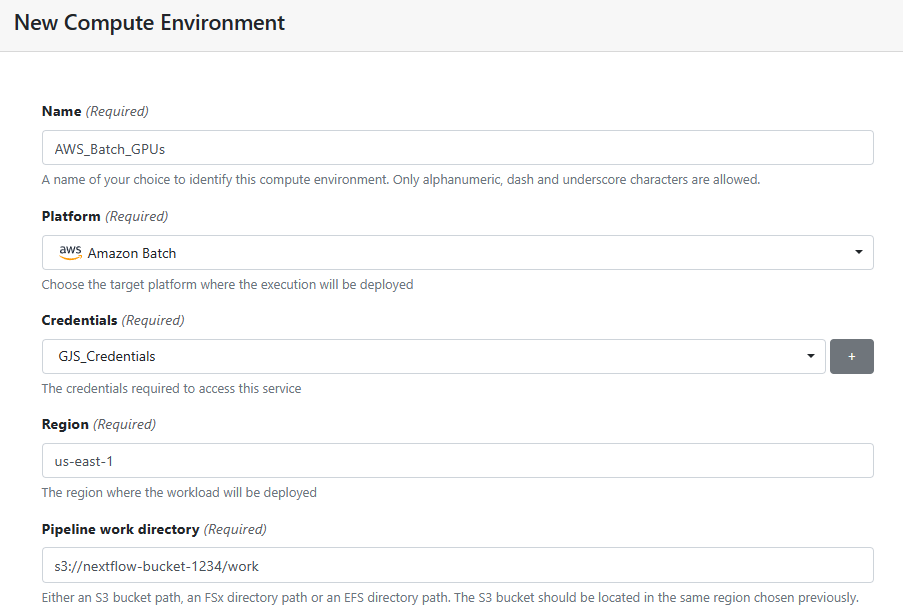Add new credentials with plus button
Screen dimensions: 903x610
click(852, 357)
